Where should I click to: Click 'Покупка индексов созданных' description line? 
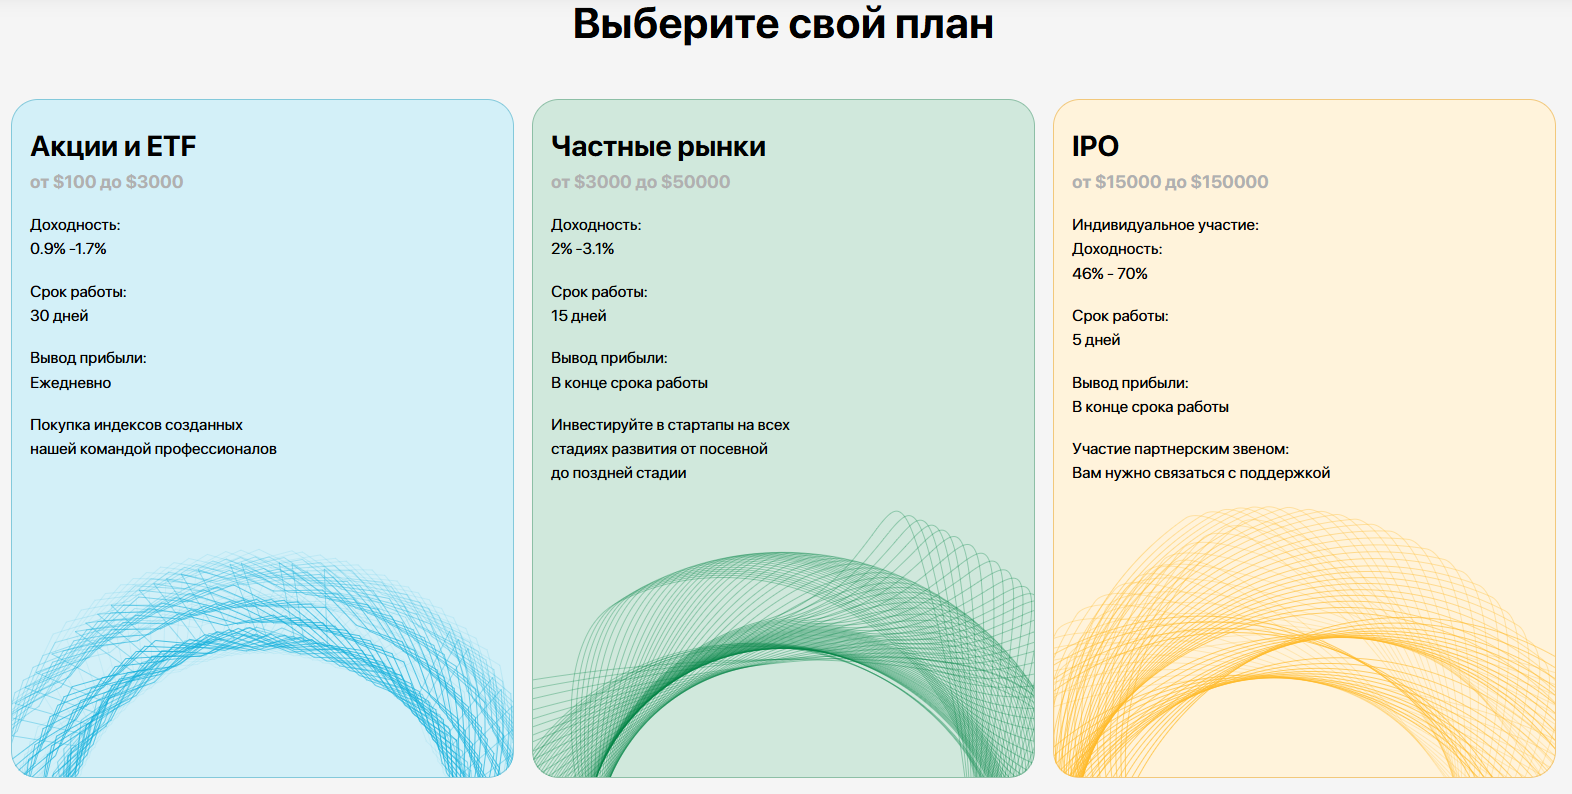[x=136, y=425]
